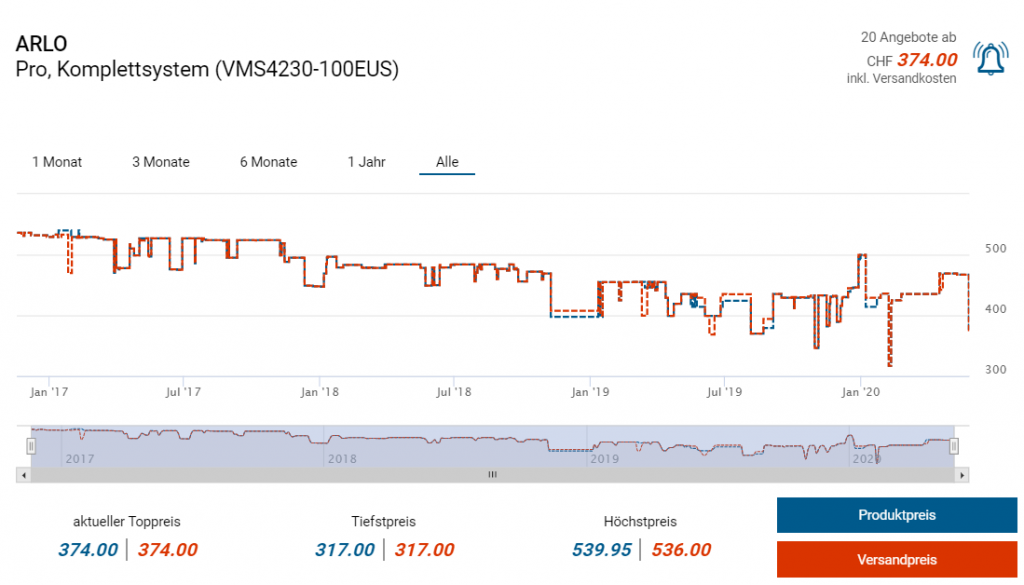Viewport: 1024px width, 585px height.
Task: Click the left navigator range handle
Action: (31, 446)
